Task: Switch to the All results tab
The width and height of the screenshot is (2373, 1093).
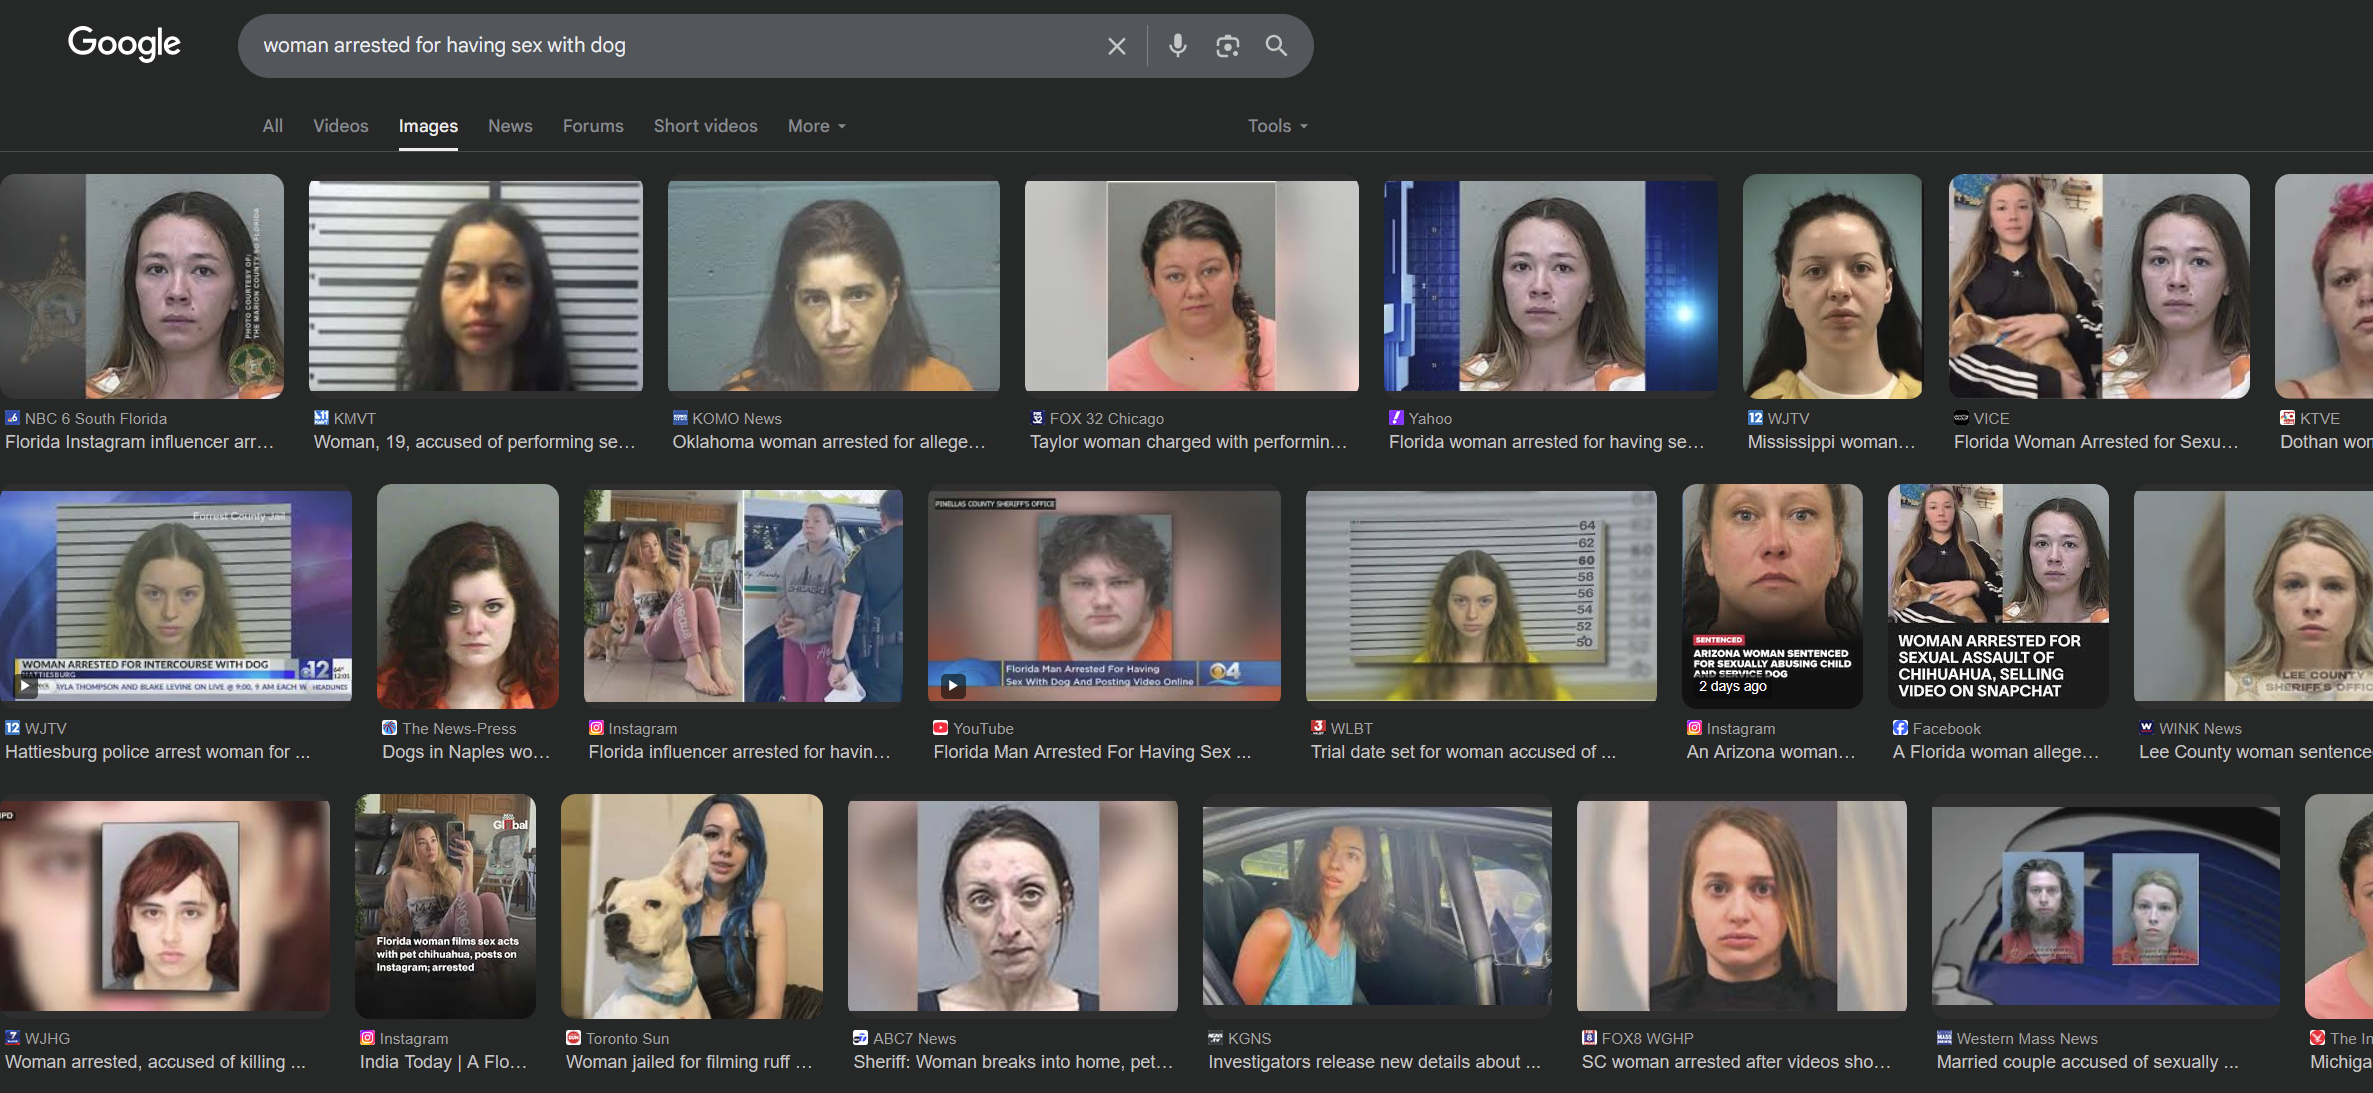Action: pyautogui.click(x=272, y=126)
